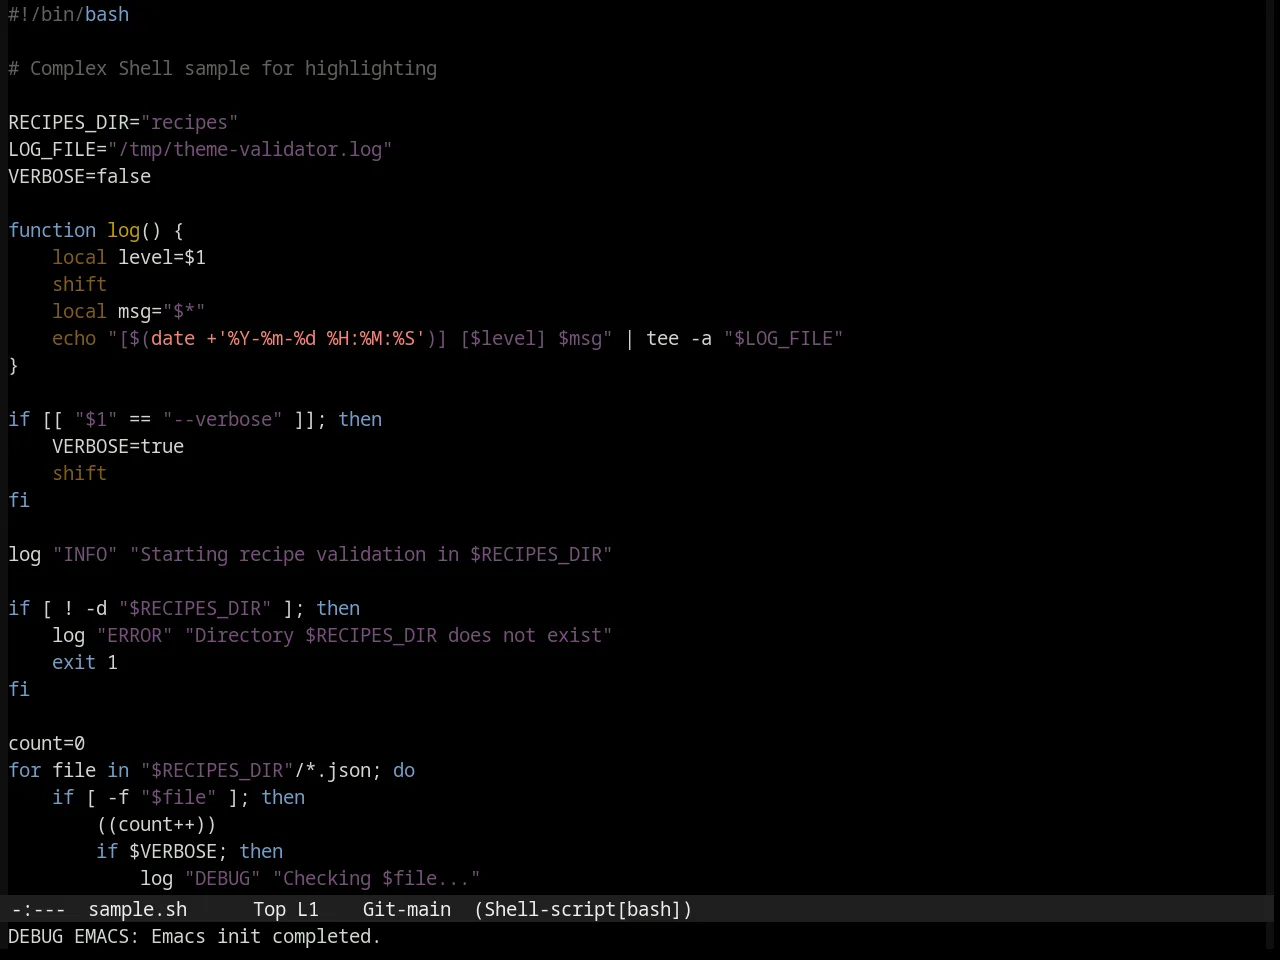Click the 'shift' line under VERBOSE=true
Screen dimensions: 1280x960
[x=79, y=473]
